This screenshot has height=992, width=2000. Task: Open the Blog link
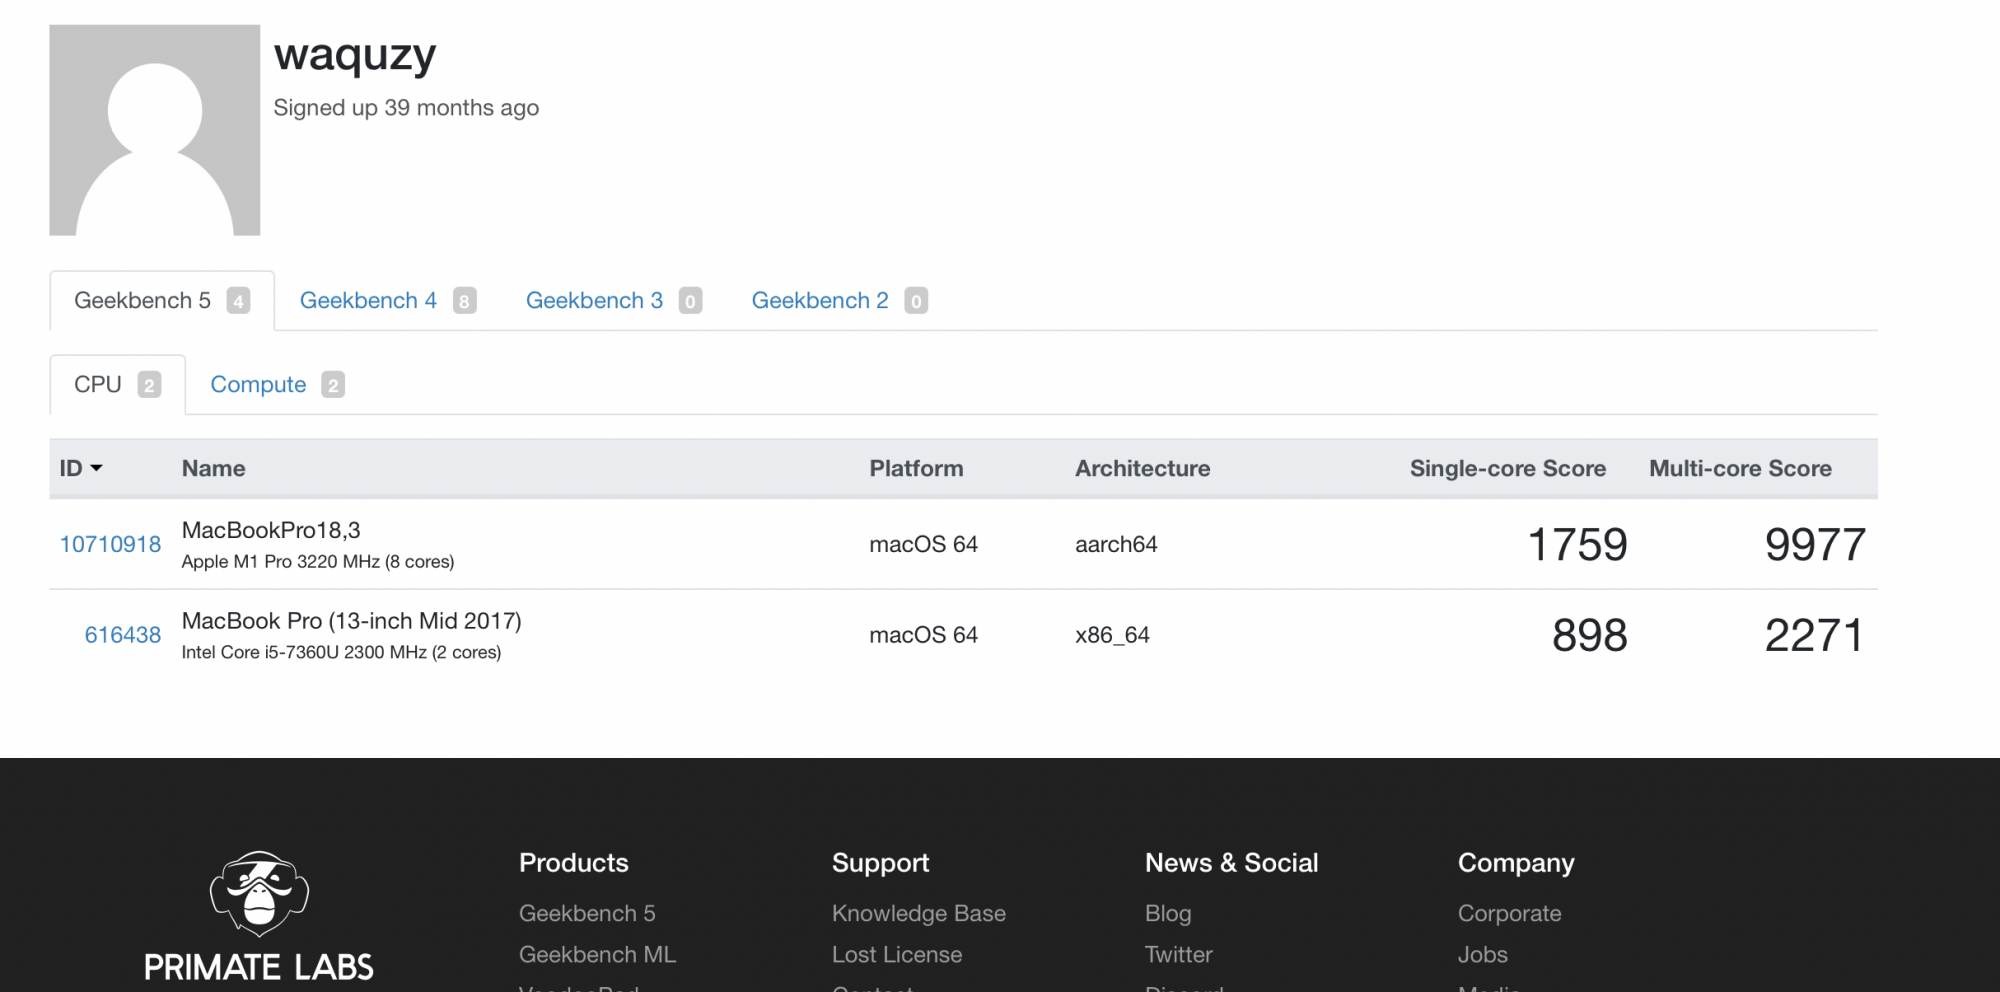(x=1168, y=913)
